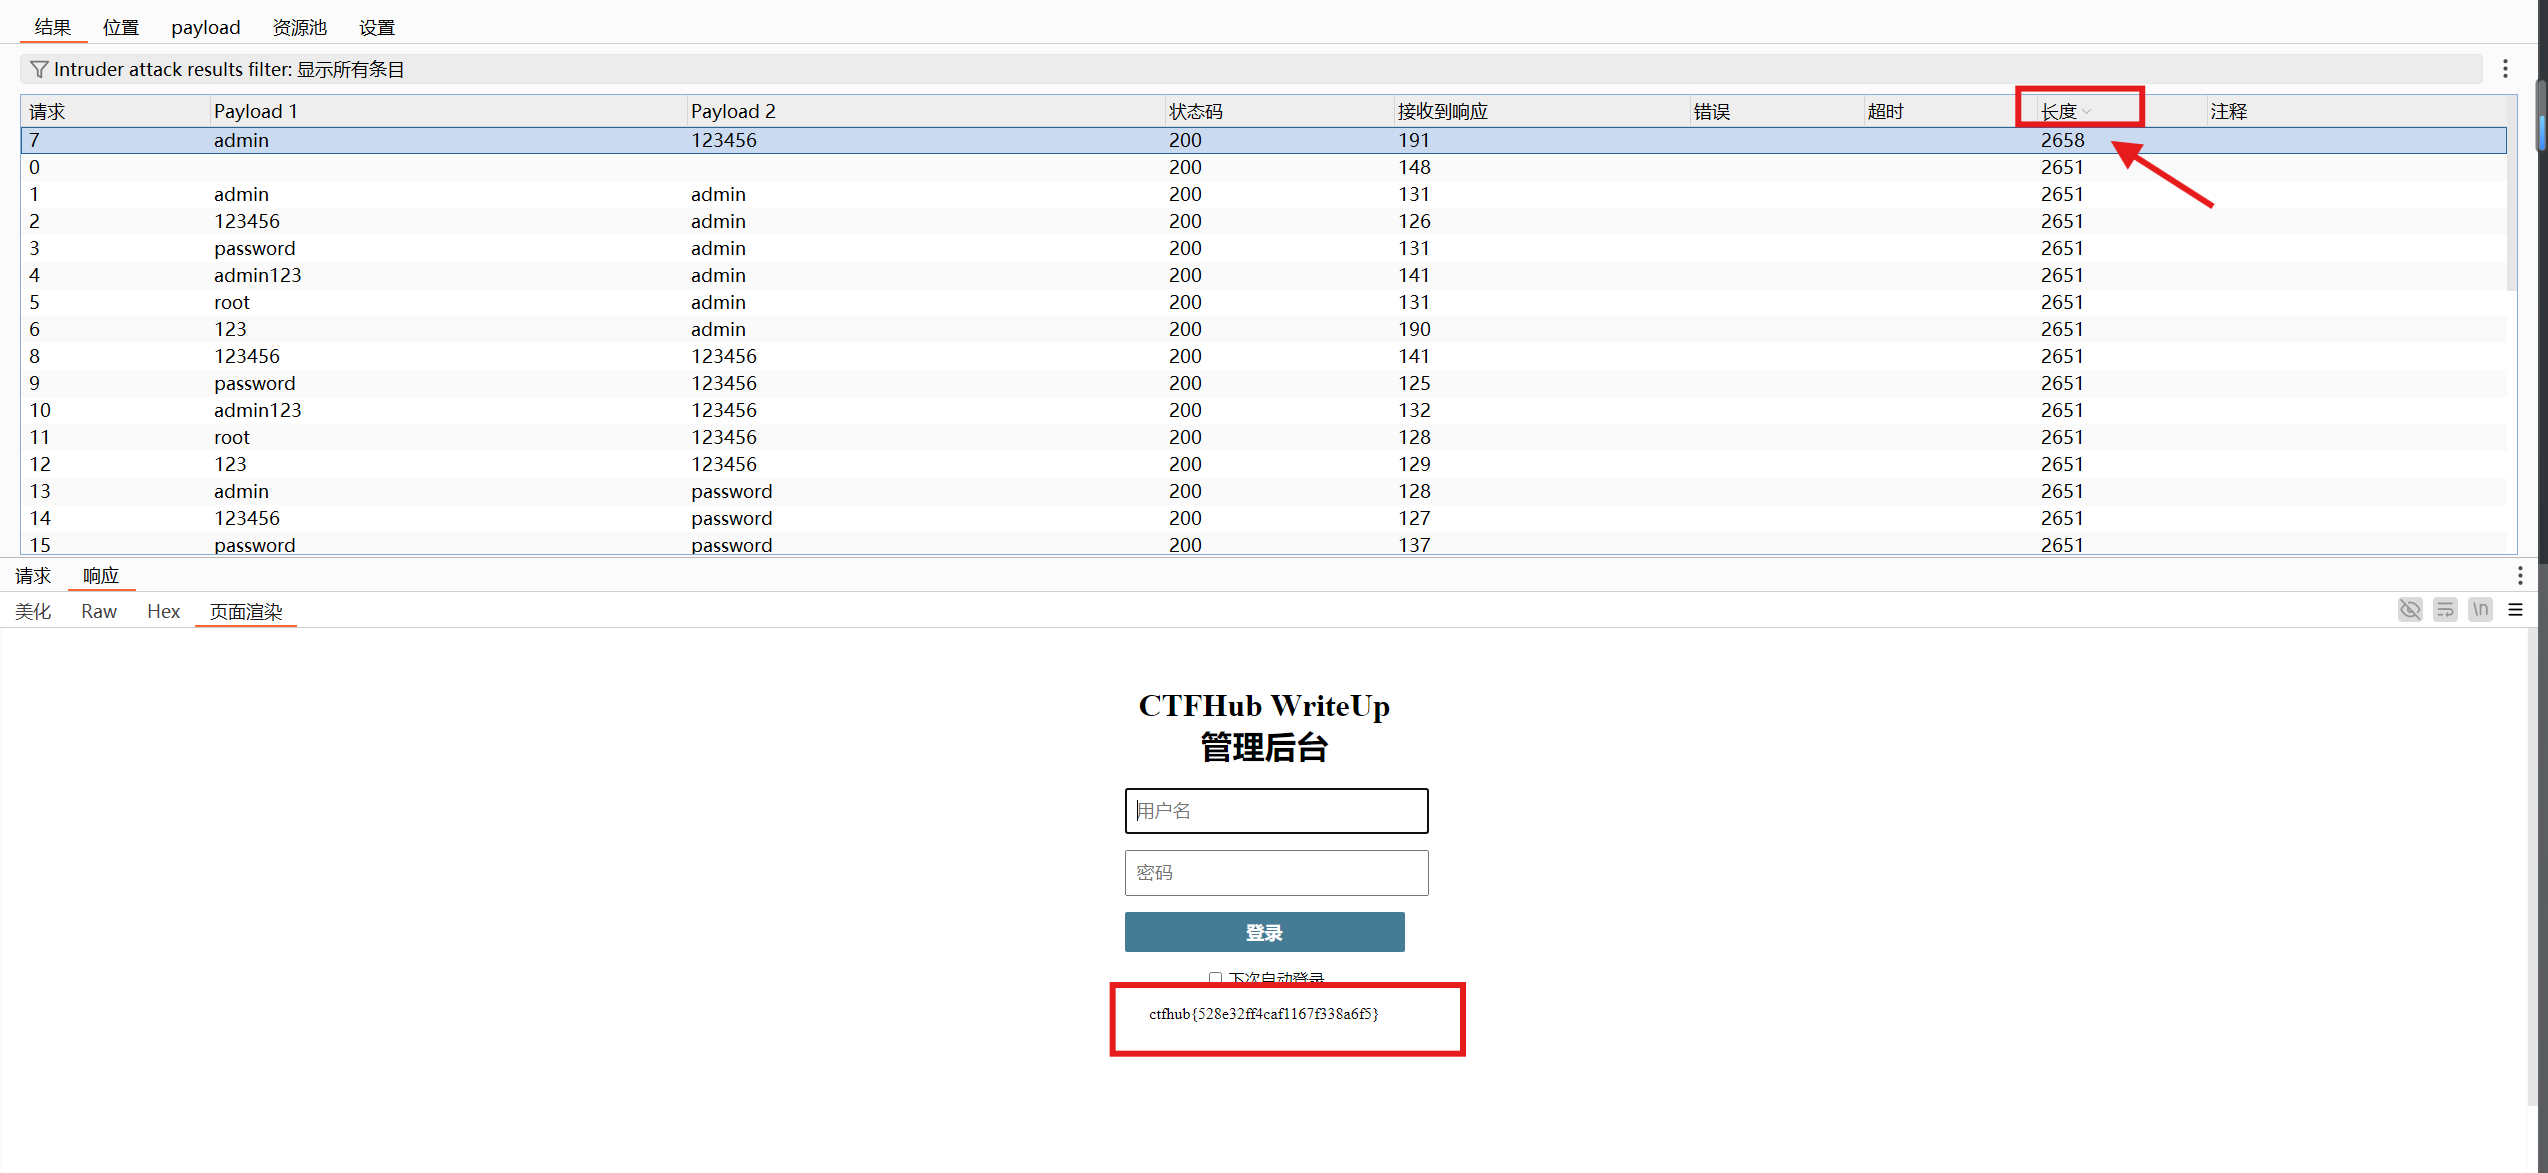The width and height of the screenshot is (2548, 1173).
Task: Toggle the \n non-printable characters icon
Action: [2480, 610]
